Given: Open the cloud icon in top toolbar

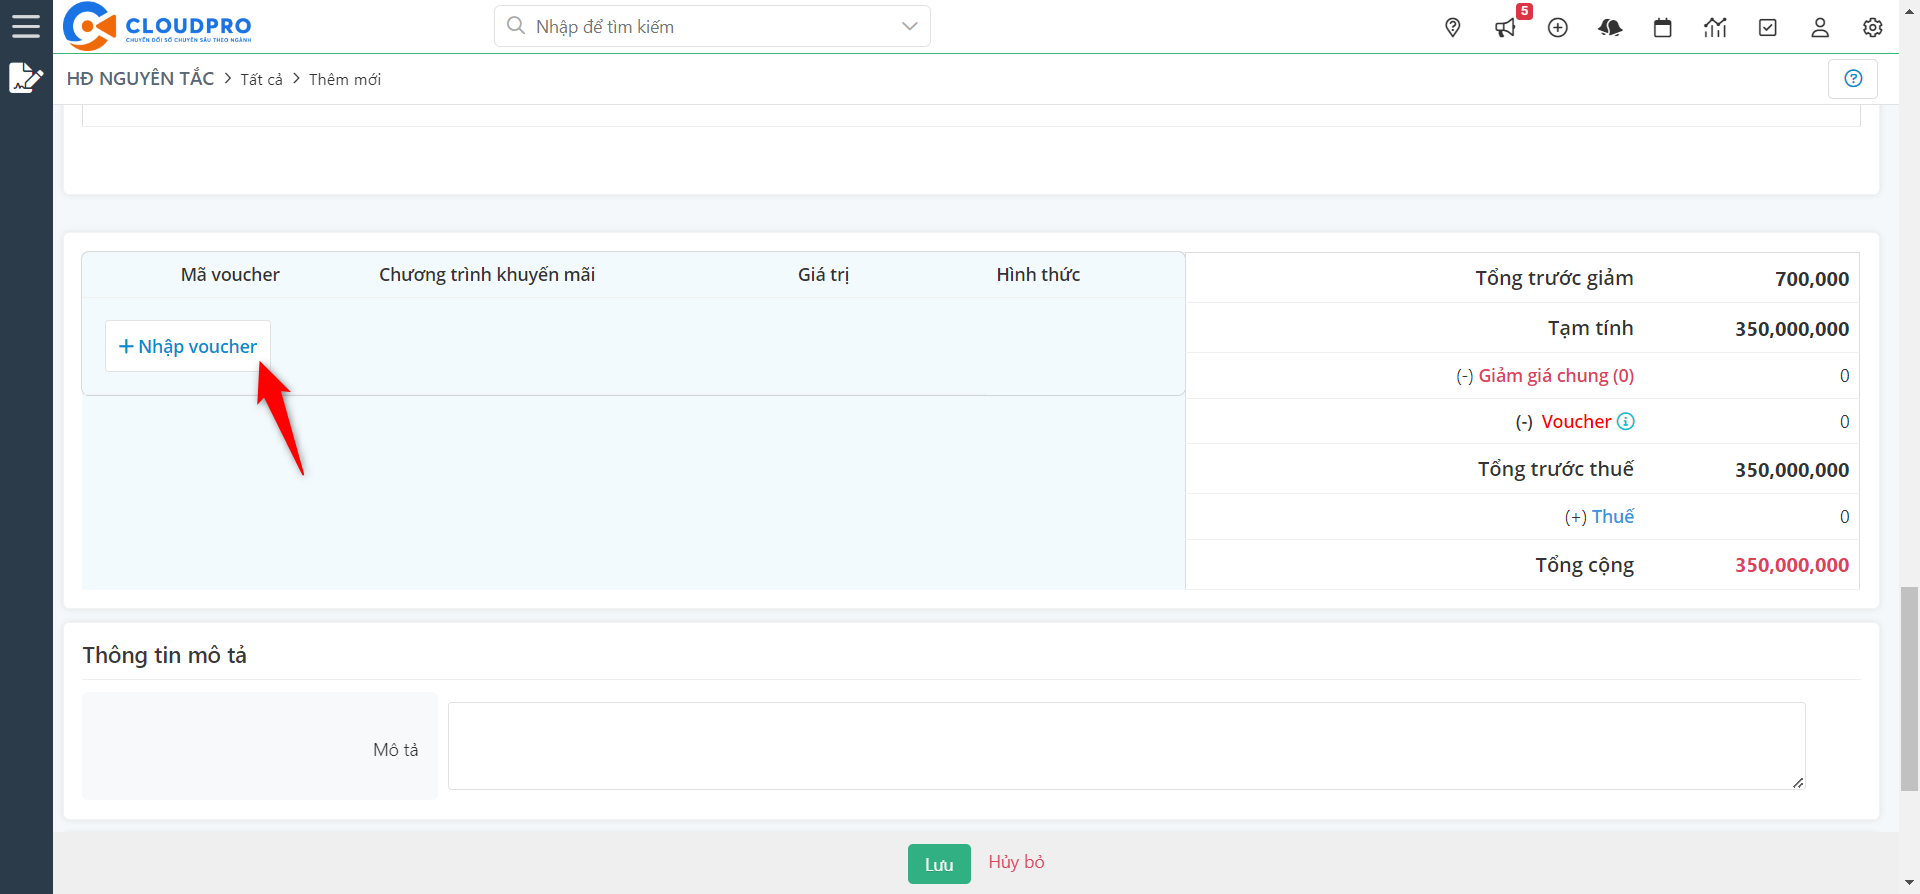Looking at the screenshot, I should (1610, 28).
